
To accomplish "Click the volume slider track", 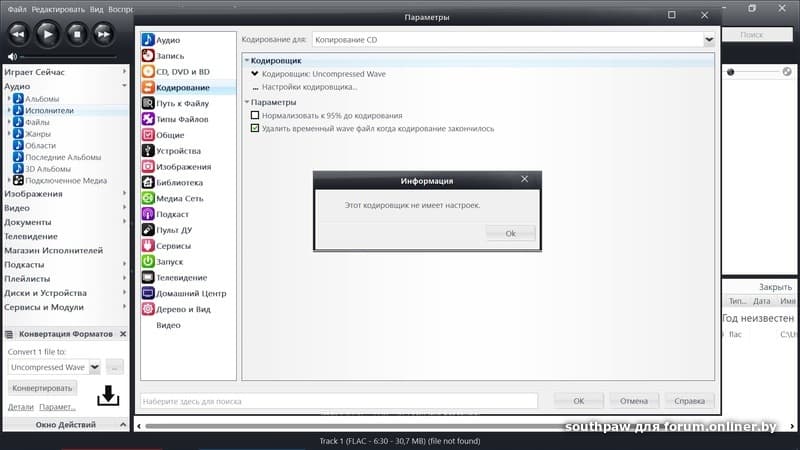I will pyautogui.click(x=68, y=57).
